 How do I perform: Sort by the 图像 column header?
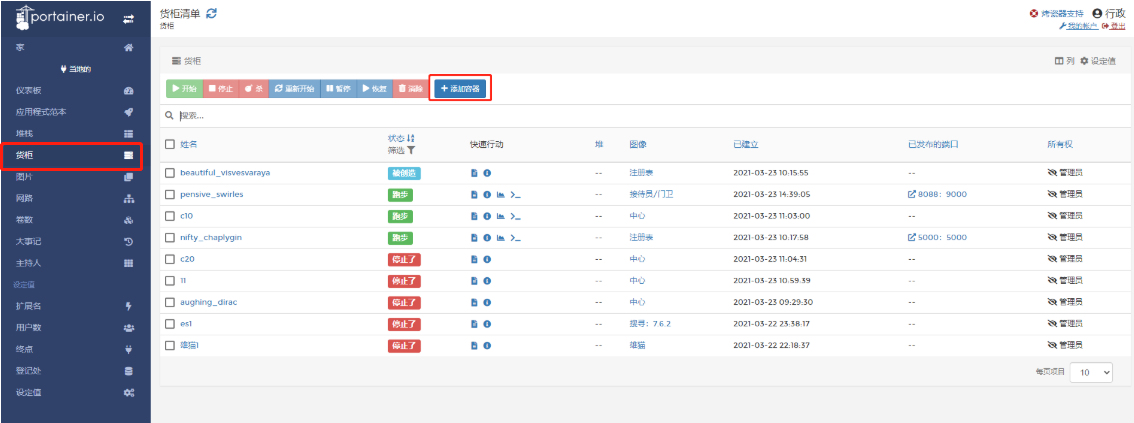pyautogui.click(x=637, y=145)
